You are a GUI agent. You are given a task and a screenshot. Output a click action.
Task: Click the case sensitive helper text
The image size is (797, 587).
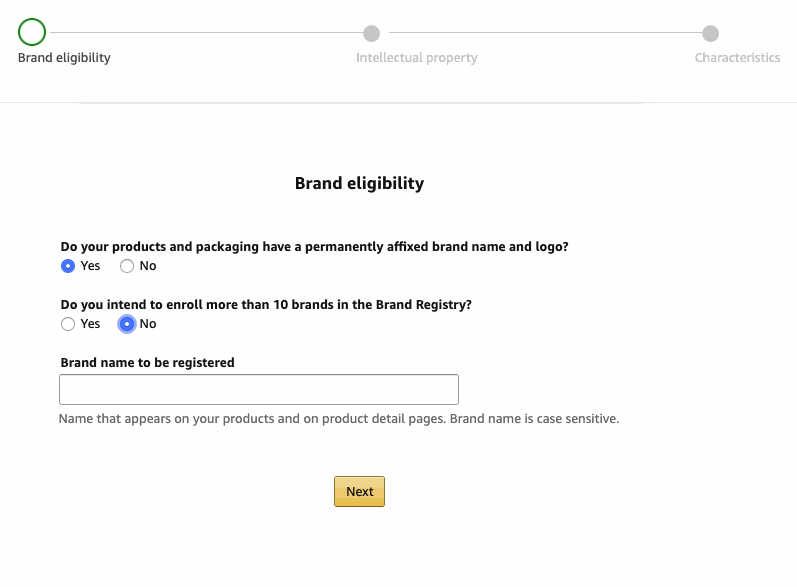pos(339,418)
